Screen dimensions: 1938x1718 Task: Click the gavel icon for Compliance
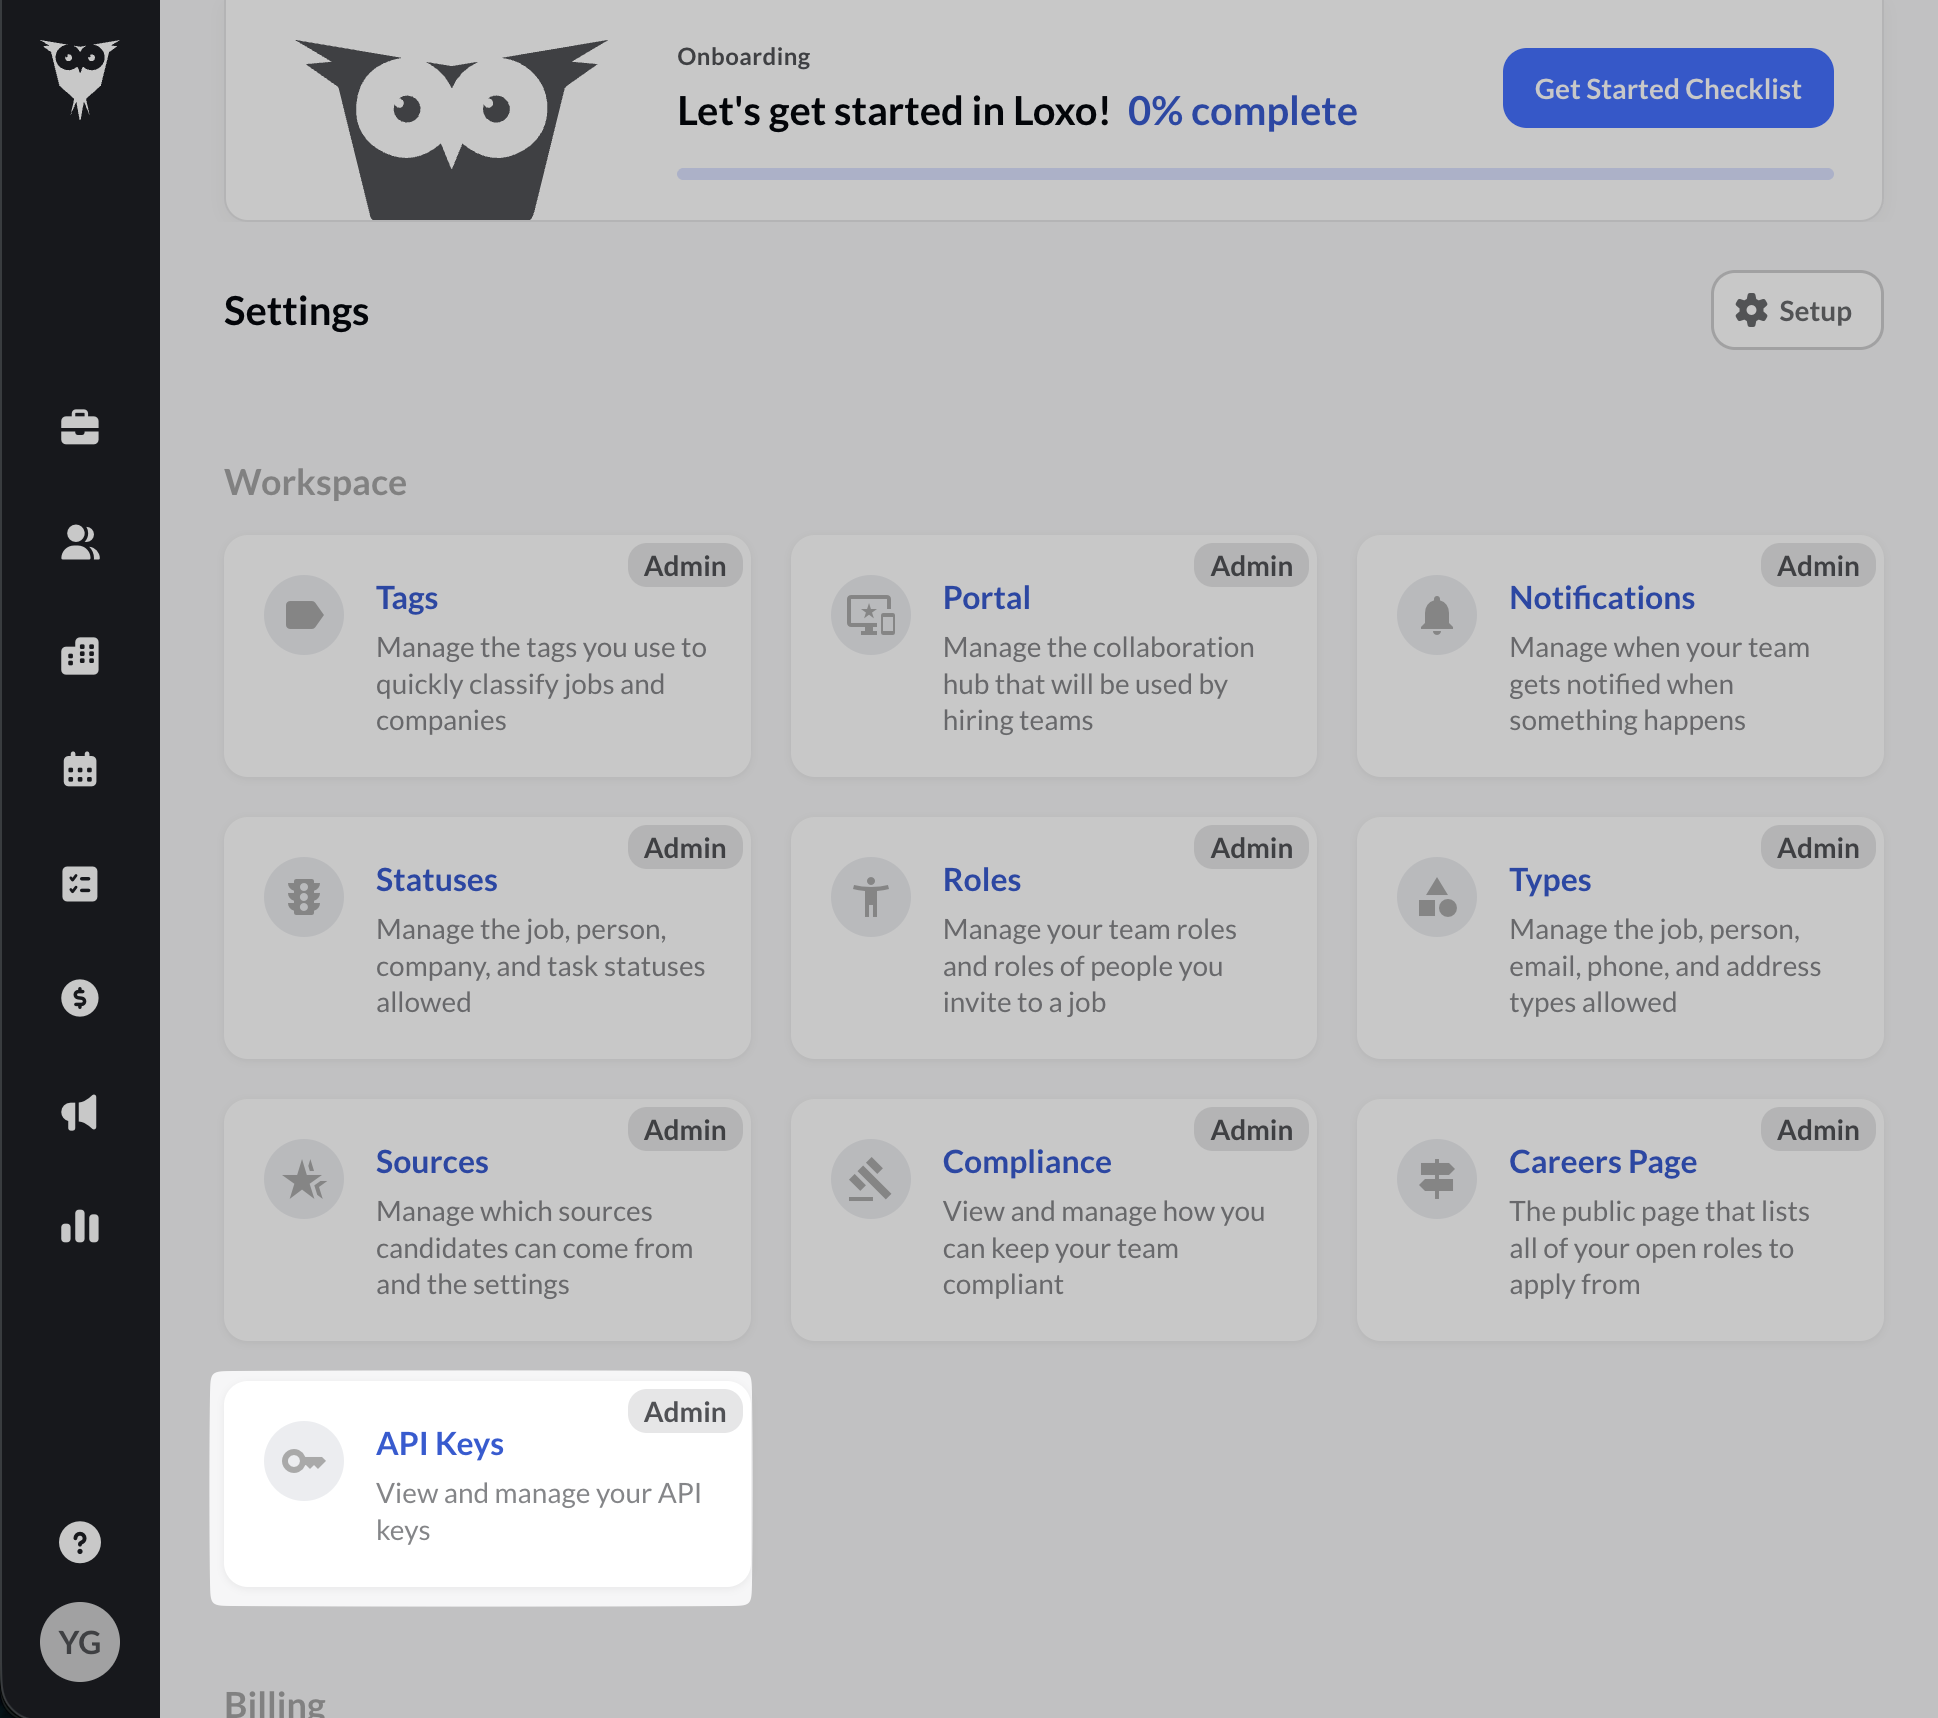pos(870,1179)
